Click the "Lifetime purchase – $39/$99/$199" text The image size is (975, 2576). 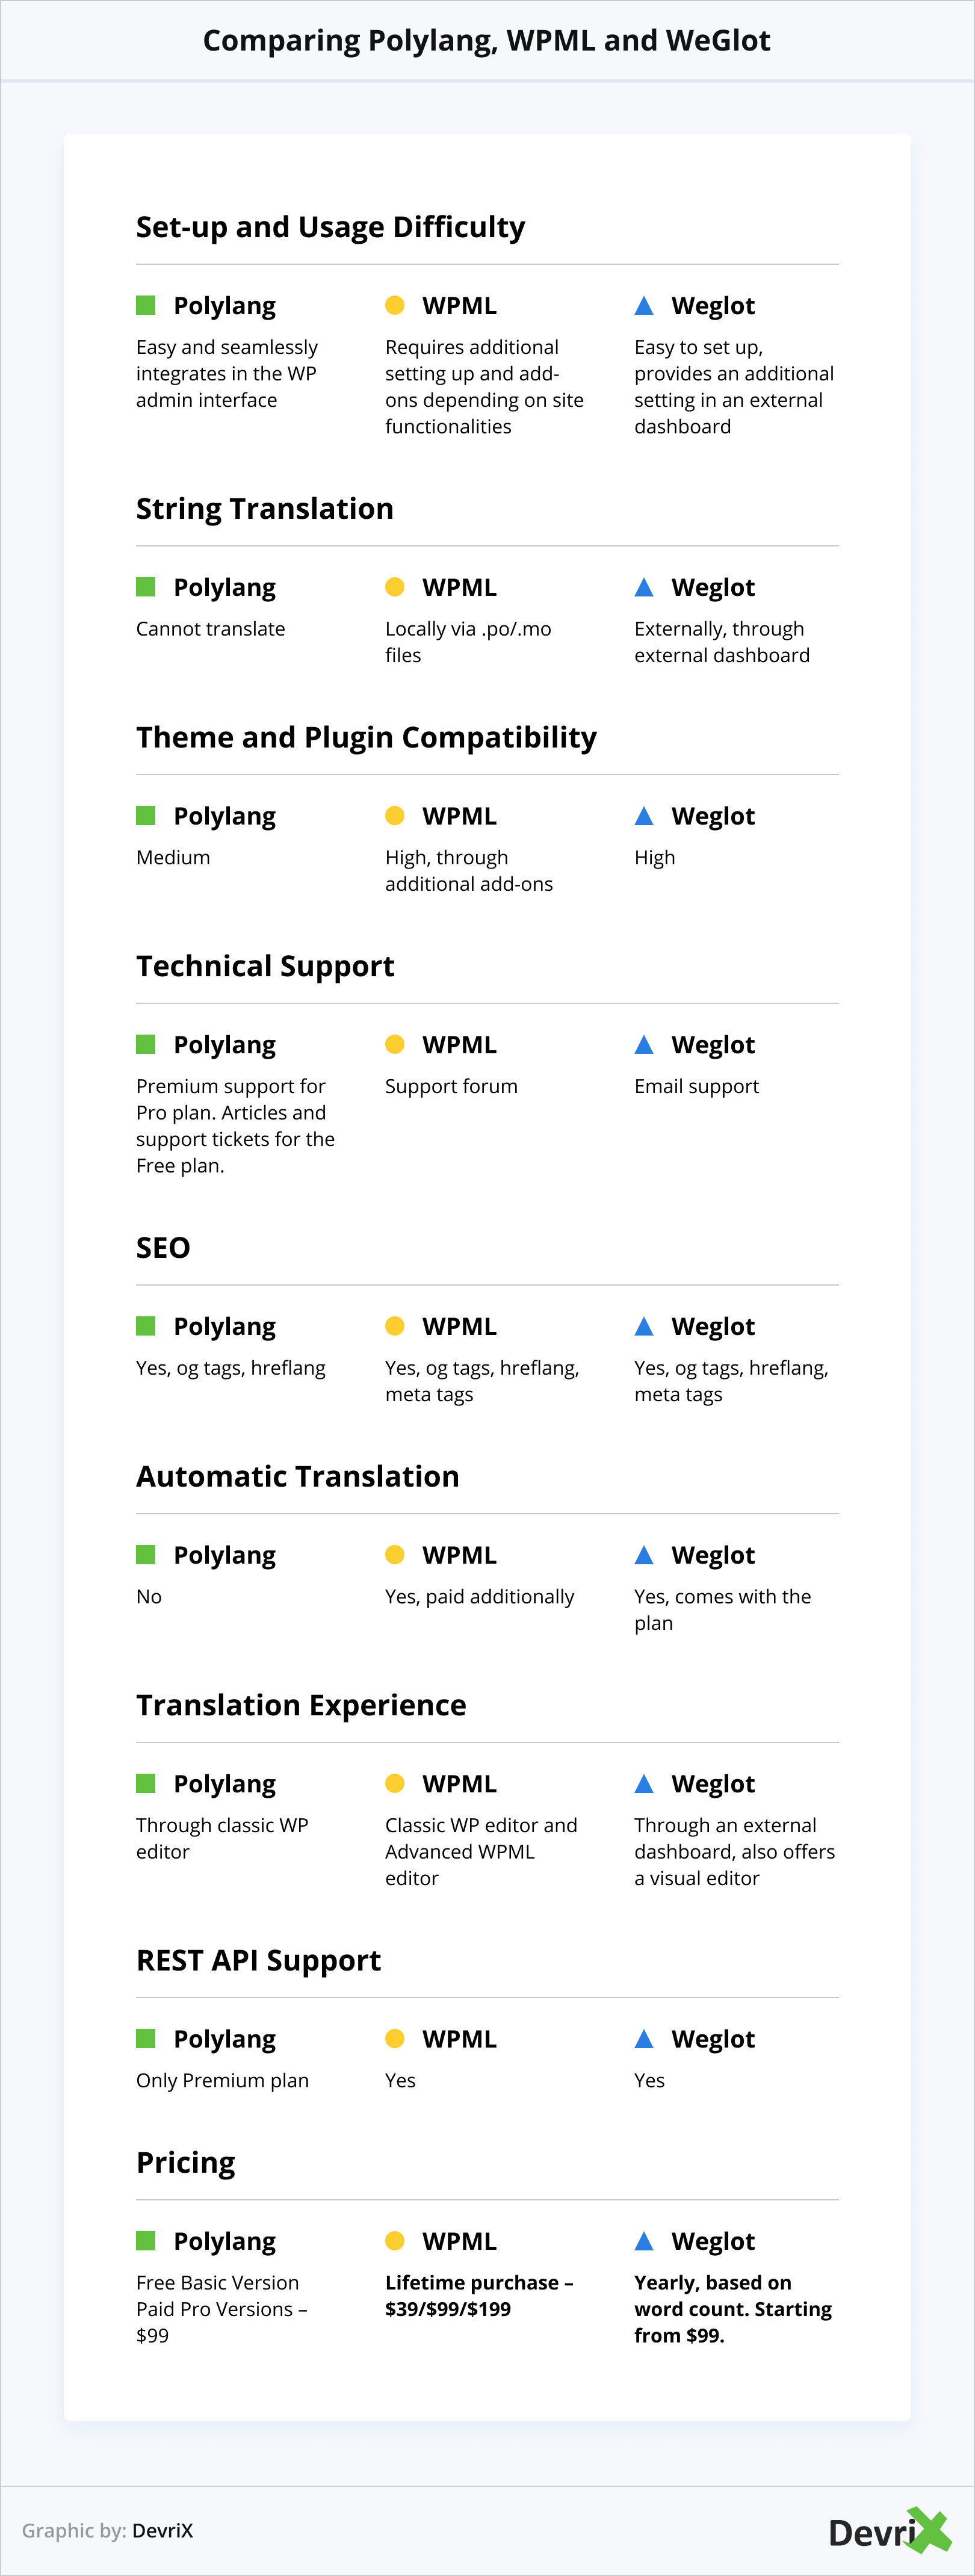(479, 2295)
